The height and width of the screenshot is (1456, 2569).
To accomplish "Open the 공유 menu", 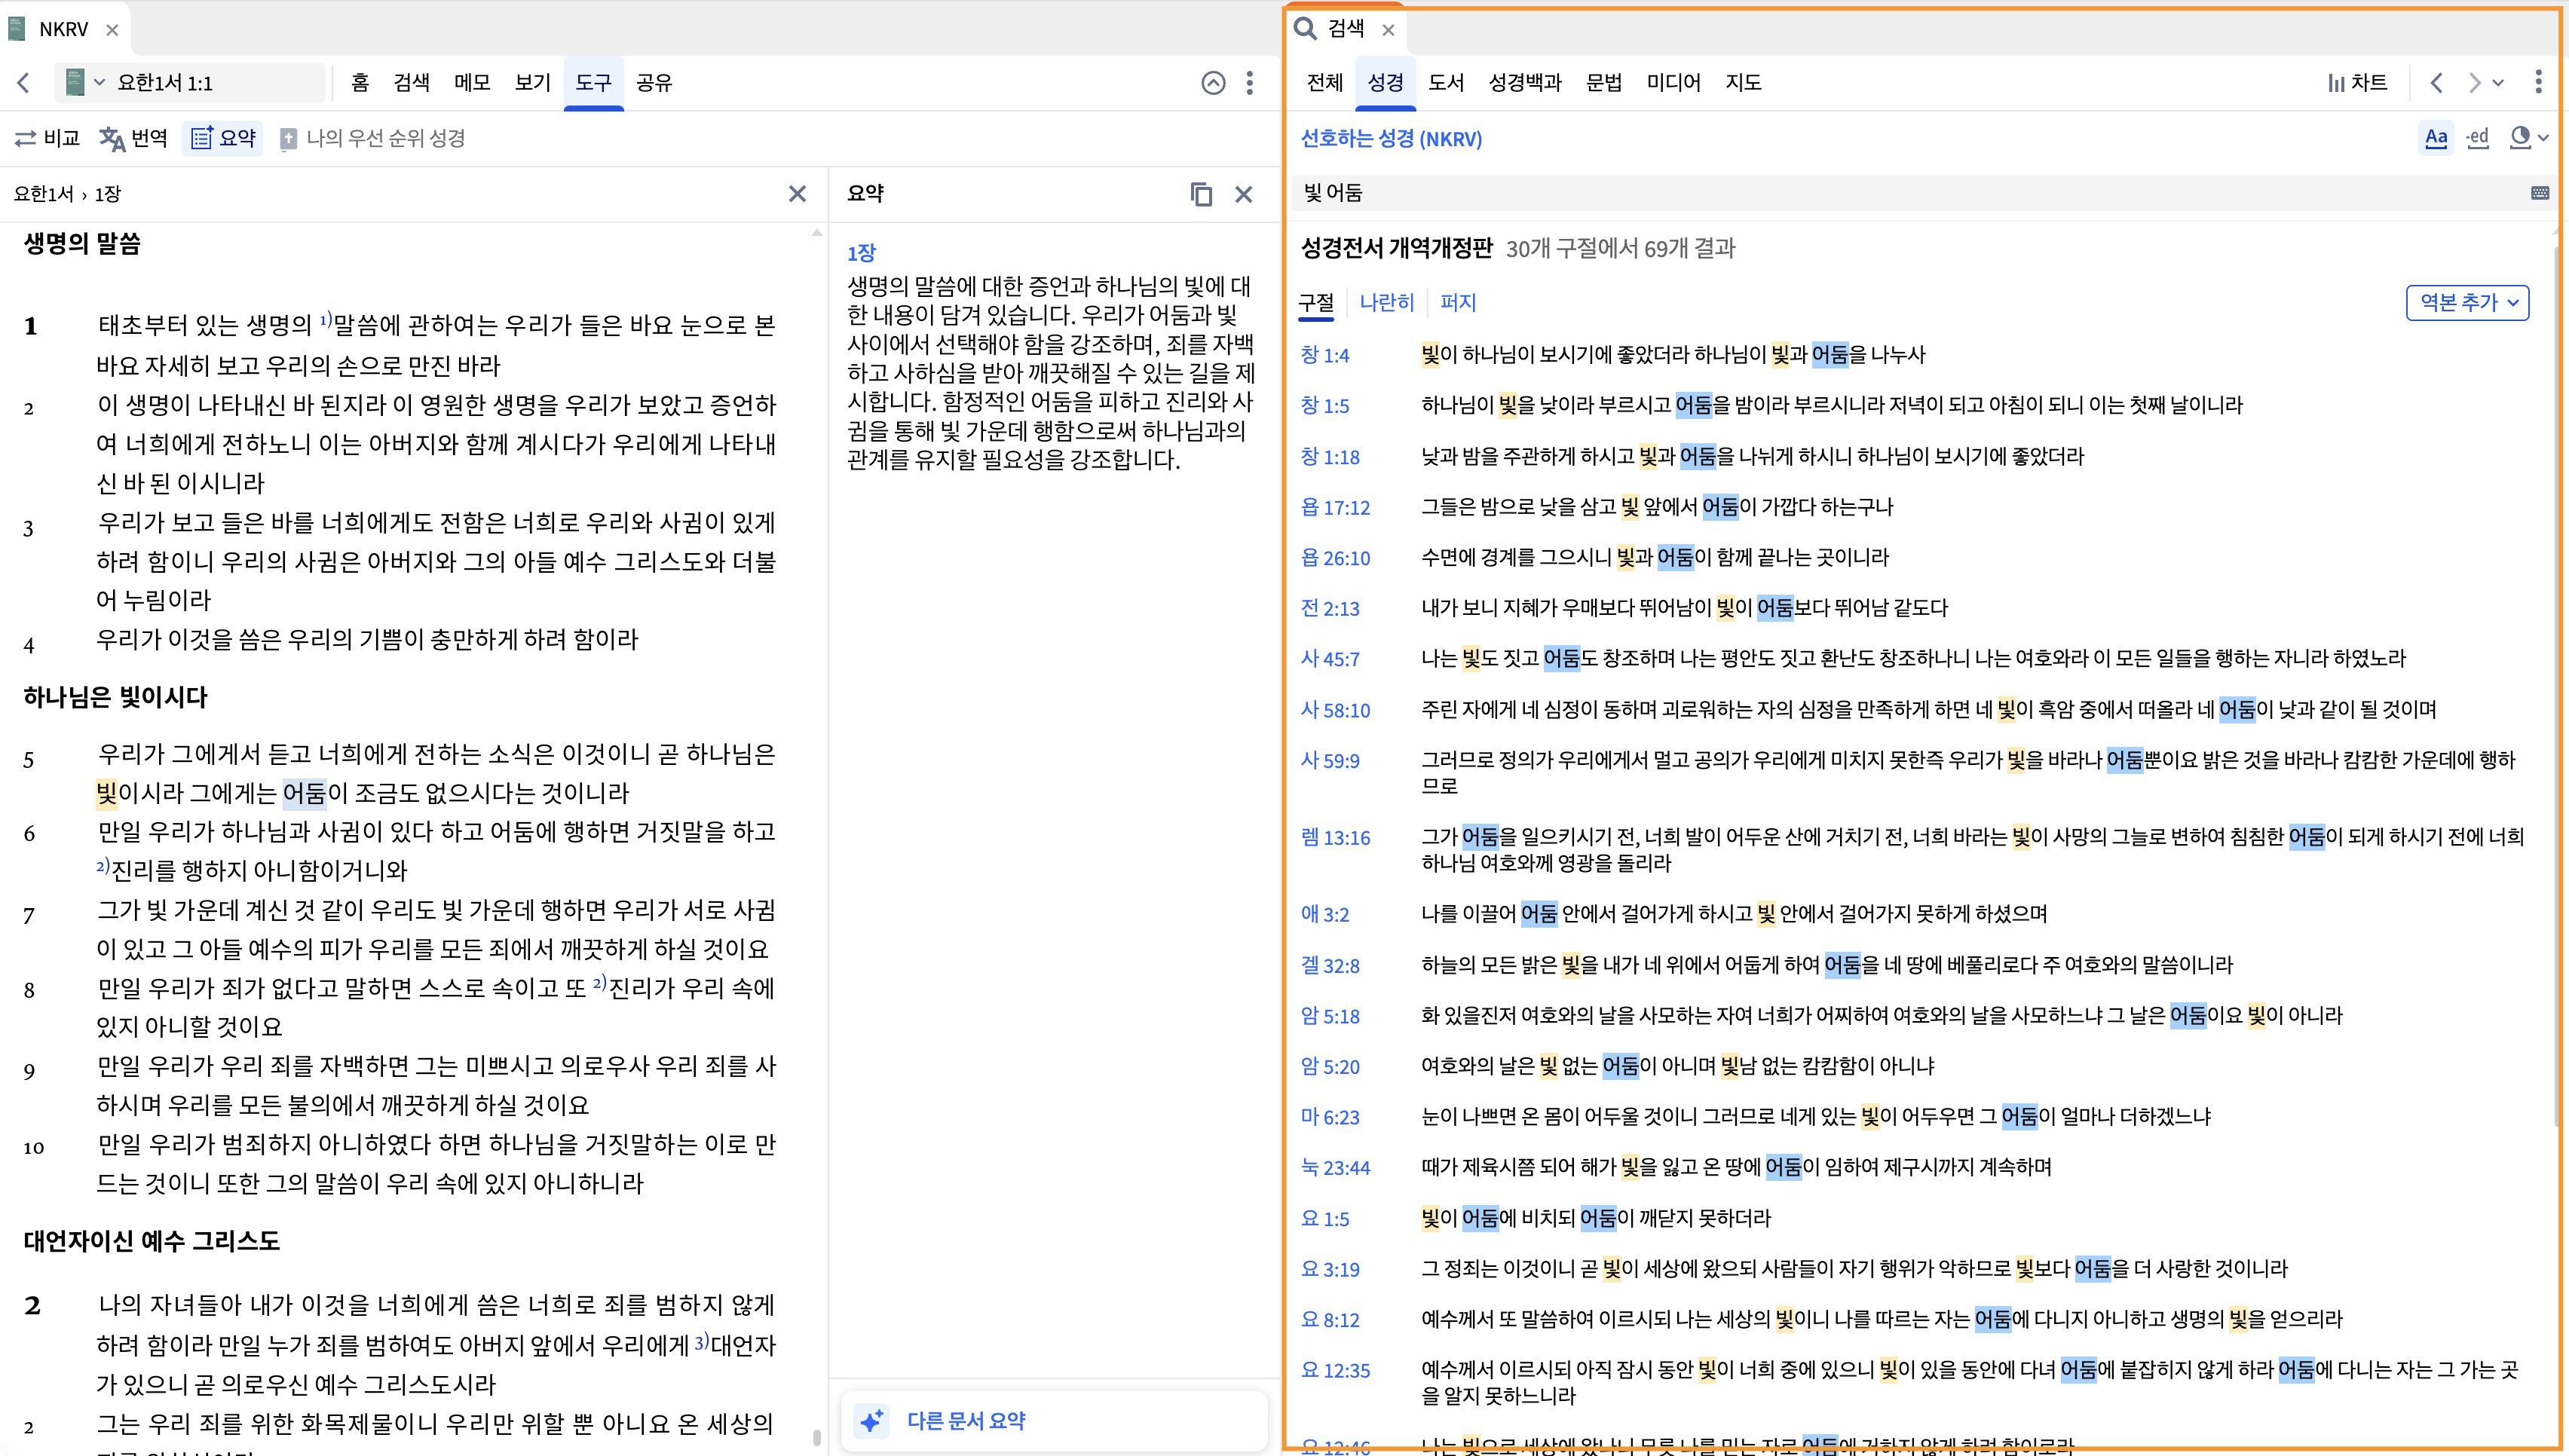I will pyautogui.click(x=654, y=83).
